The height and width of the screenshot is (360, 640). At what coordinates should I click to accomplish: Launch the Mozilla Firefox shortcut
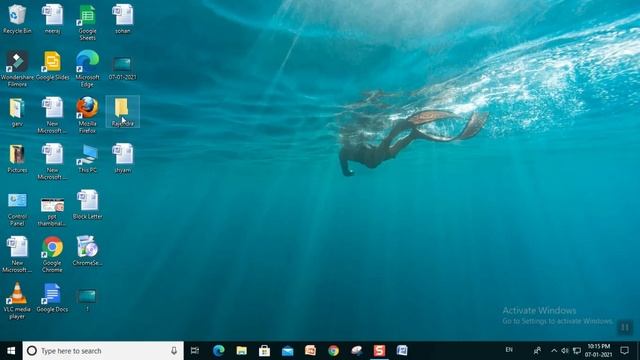(87, 115)
